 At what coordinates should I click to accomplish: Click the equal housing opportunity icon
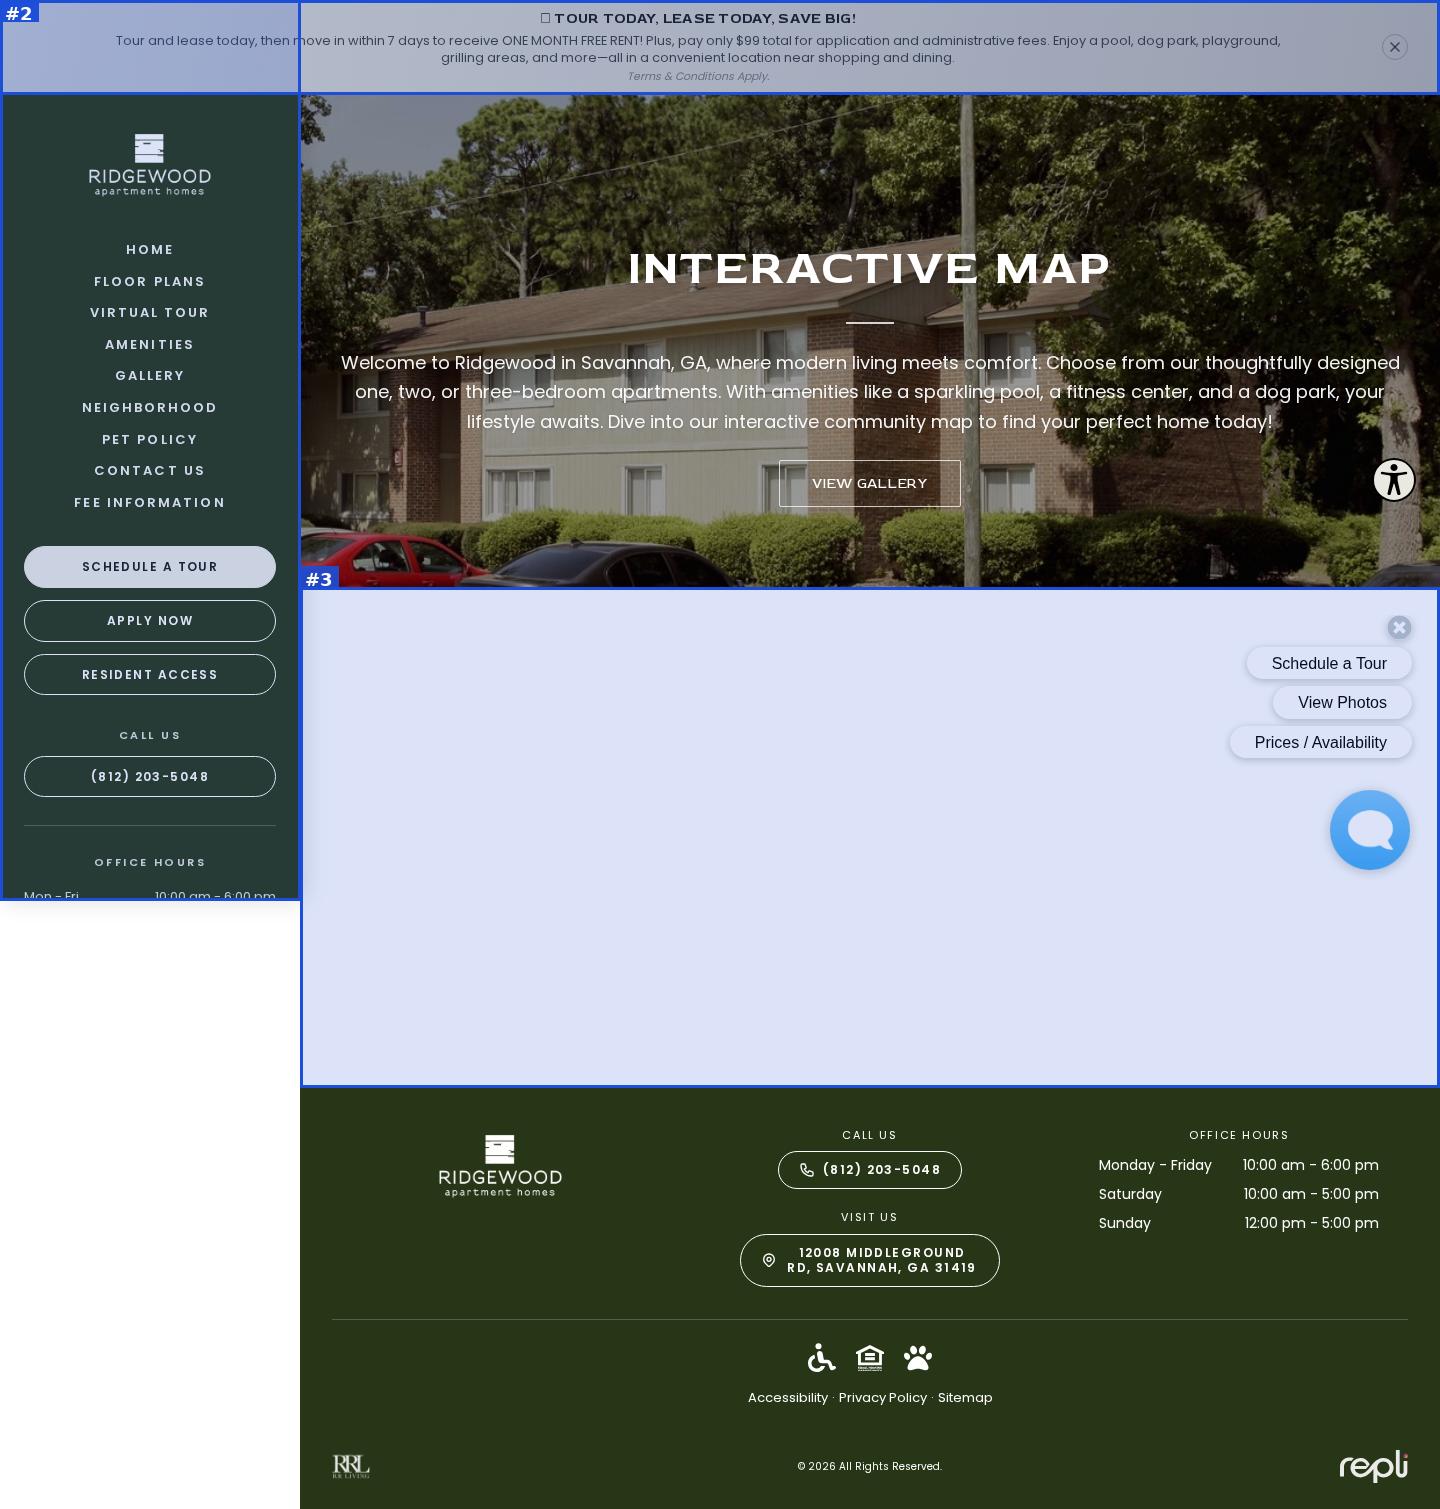pos(870,1358)
